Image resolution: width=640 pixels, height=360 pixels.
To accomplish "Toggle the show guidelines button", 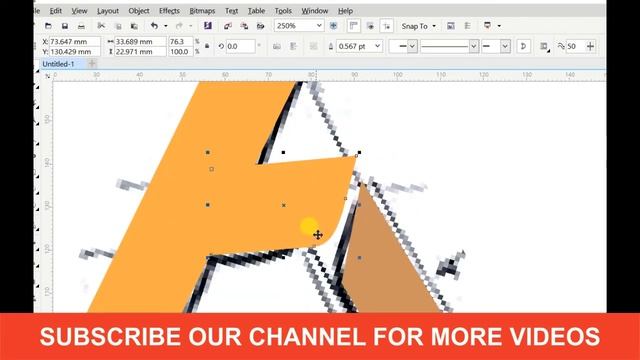I will [386, 26].
